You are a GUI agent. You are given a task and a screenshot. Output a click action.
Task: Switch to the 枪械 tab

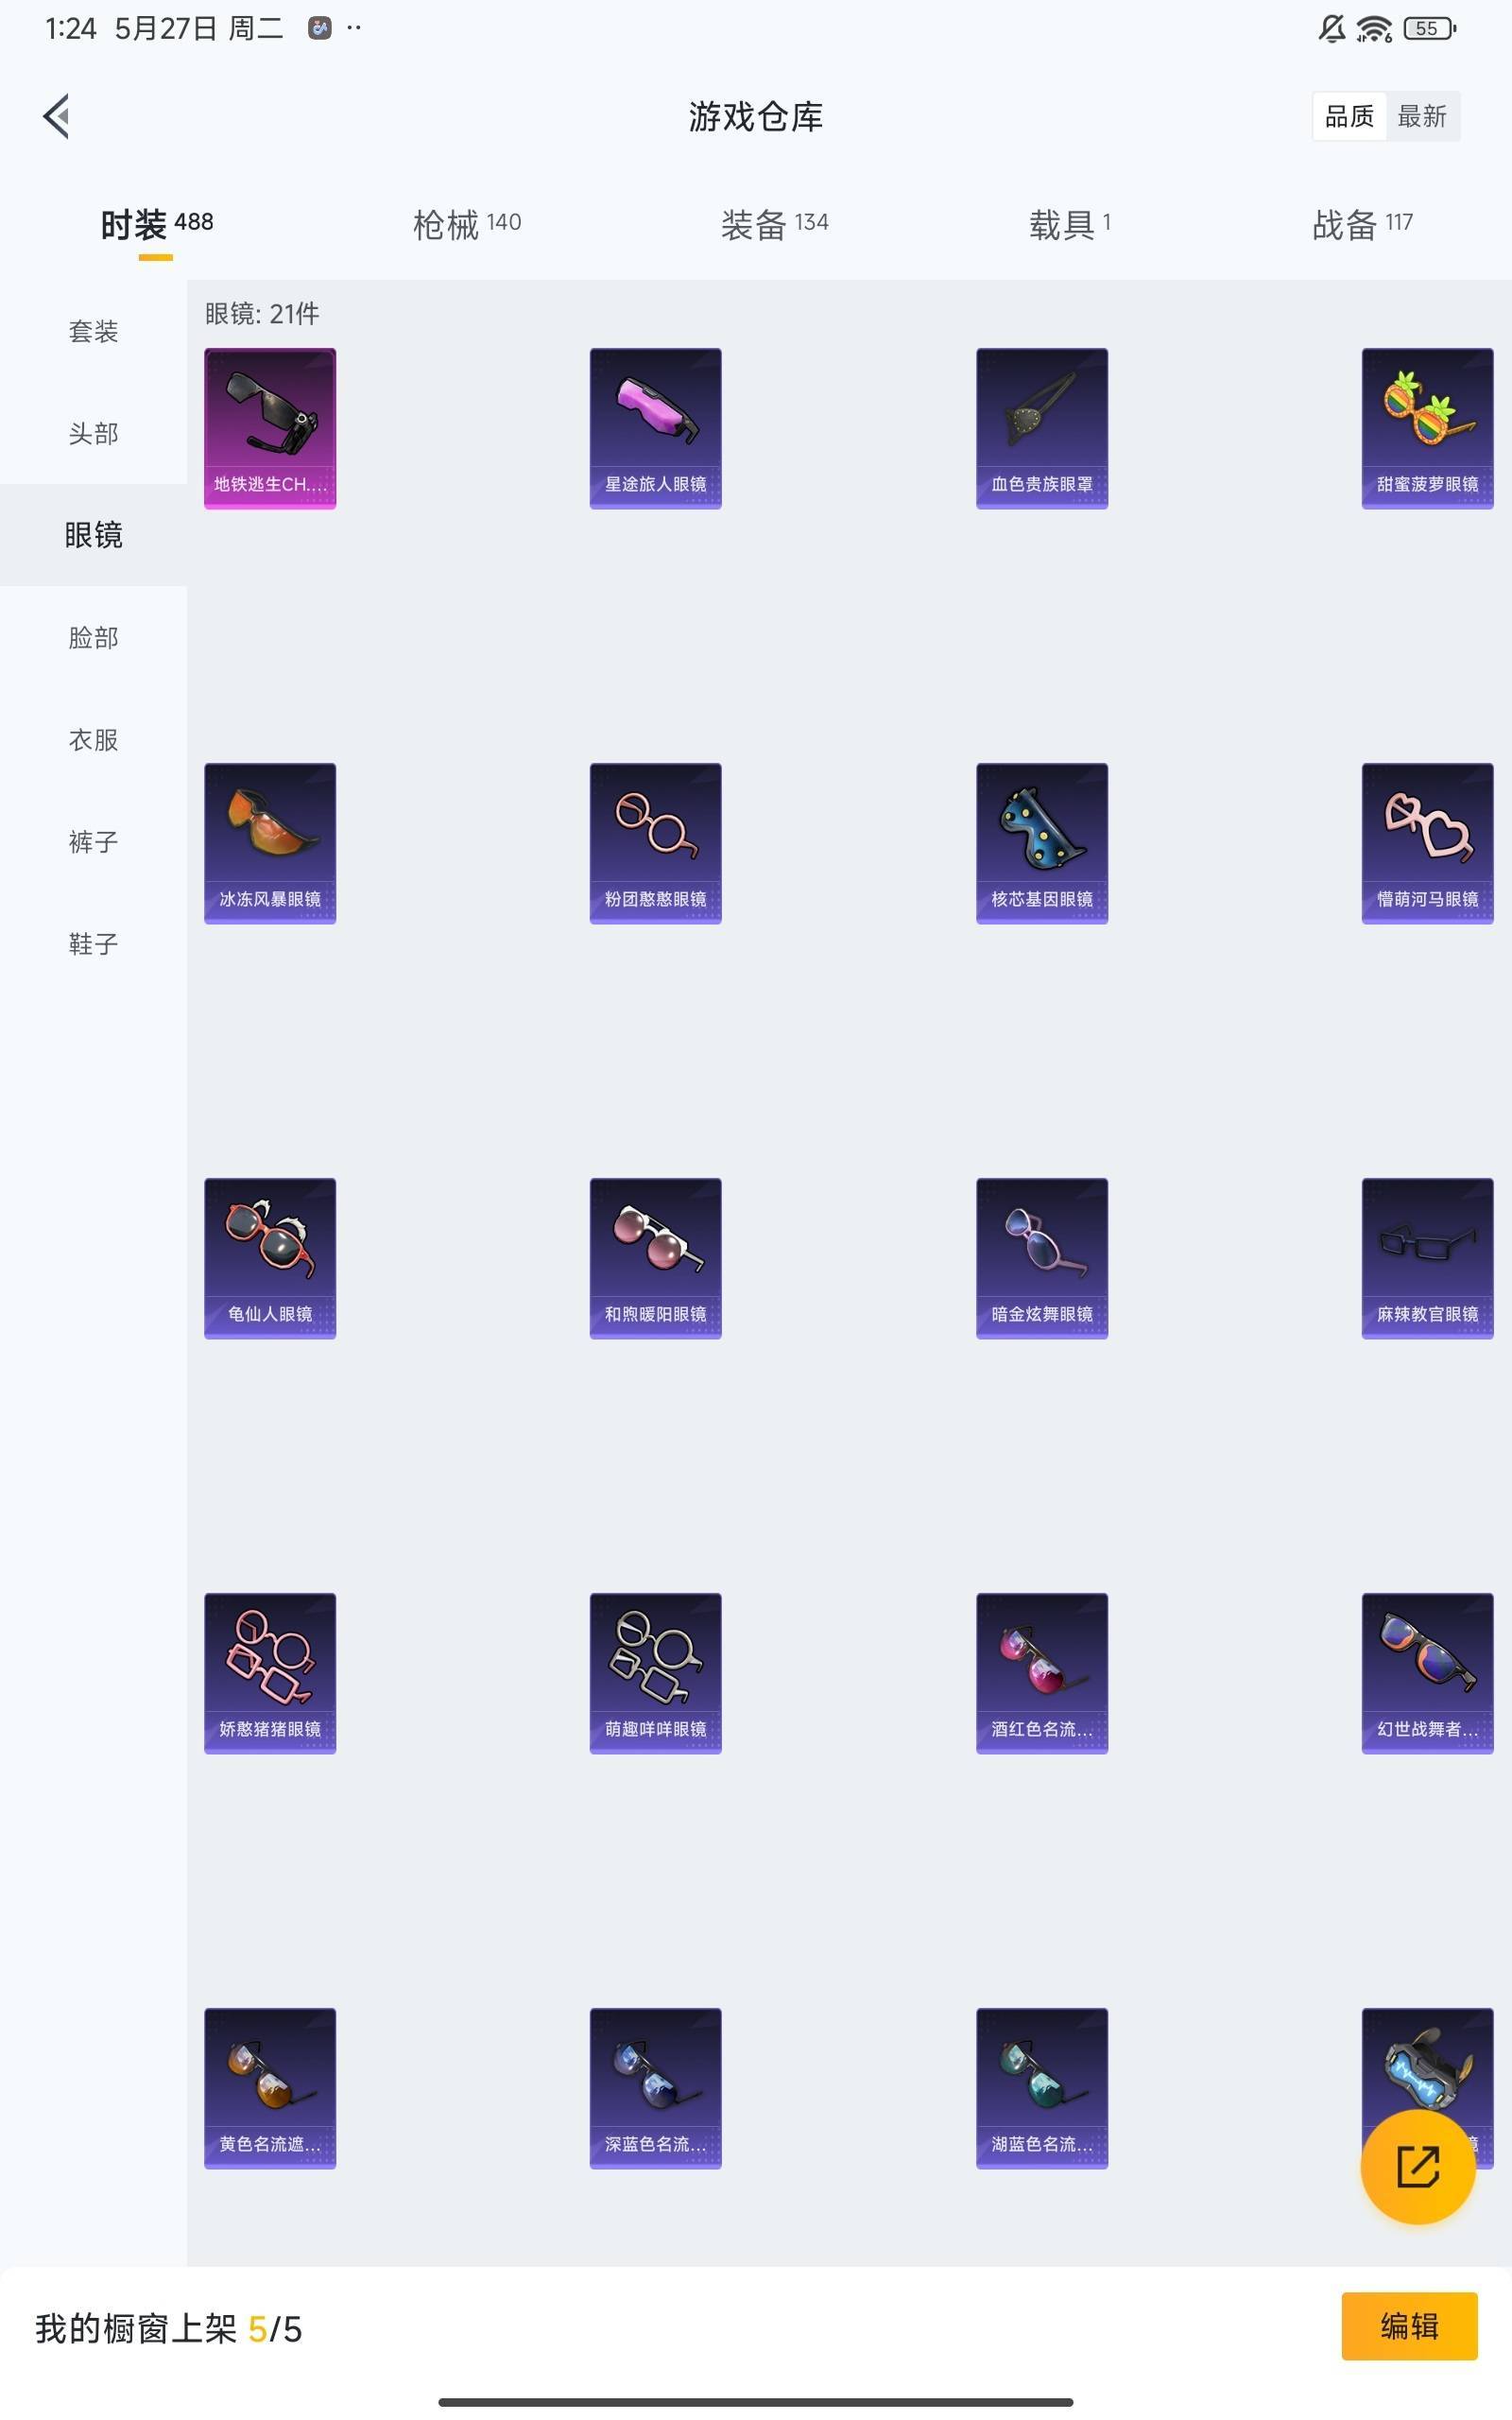(467, 225)
